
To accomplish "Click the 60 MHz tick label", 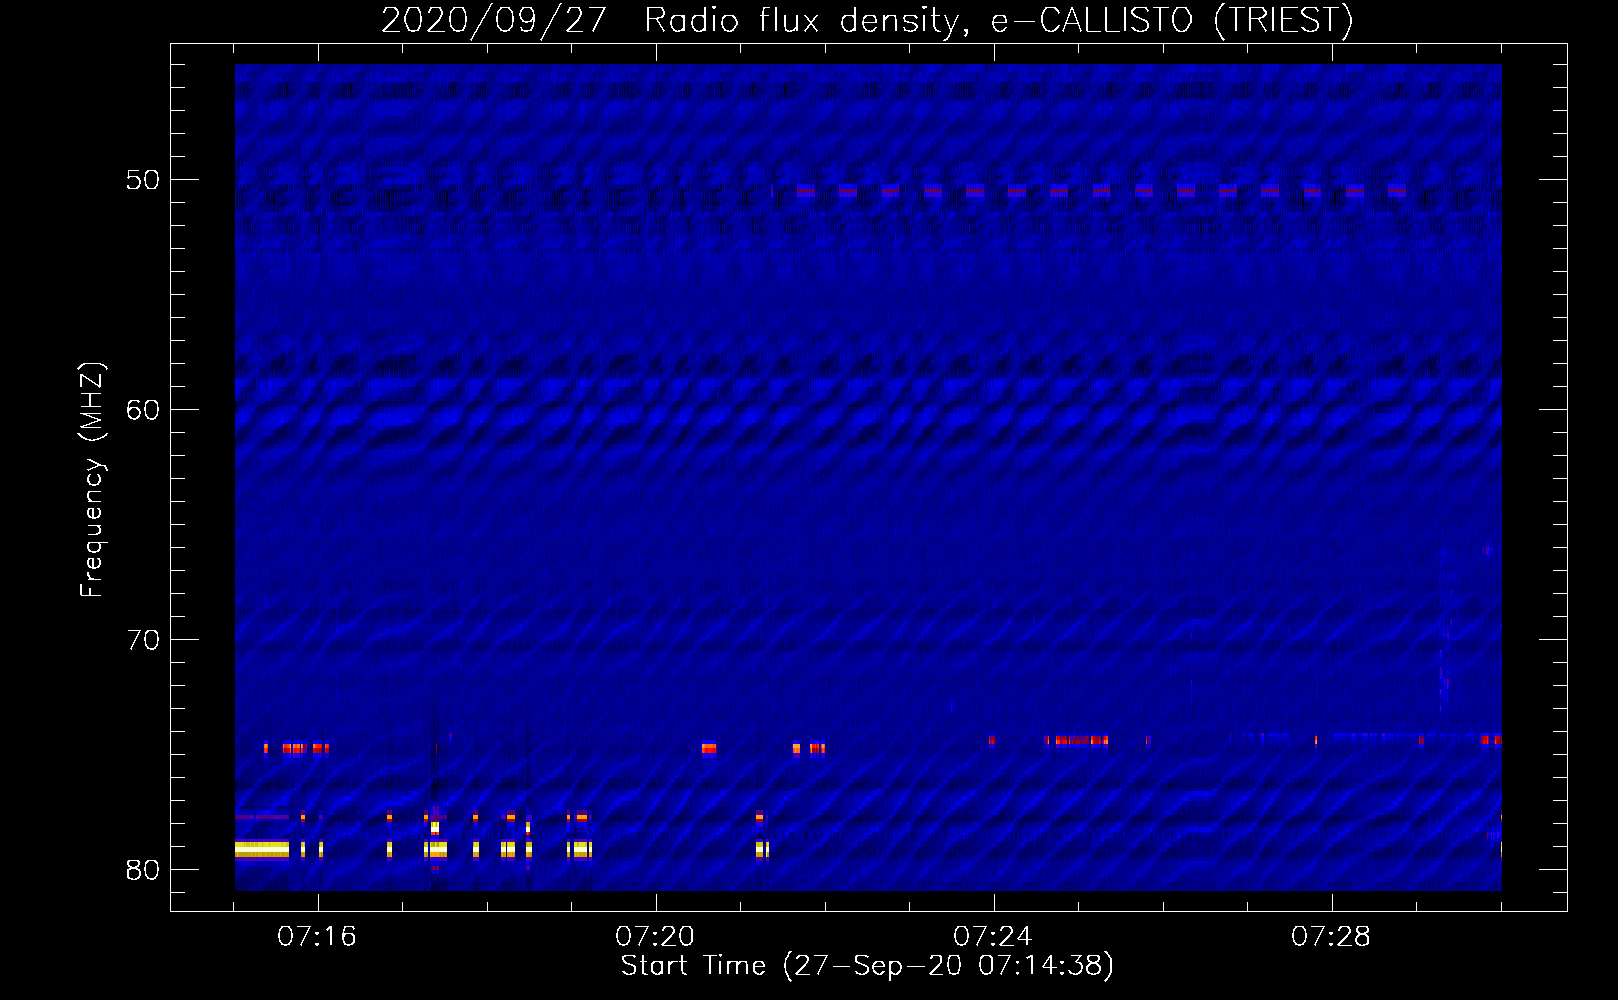I will (x=143, y=410).
